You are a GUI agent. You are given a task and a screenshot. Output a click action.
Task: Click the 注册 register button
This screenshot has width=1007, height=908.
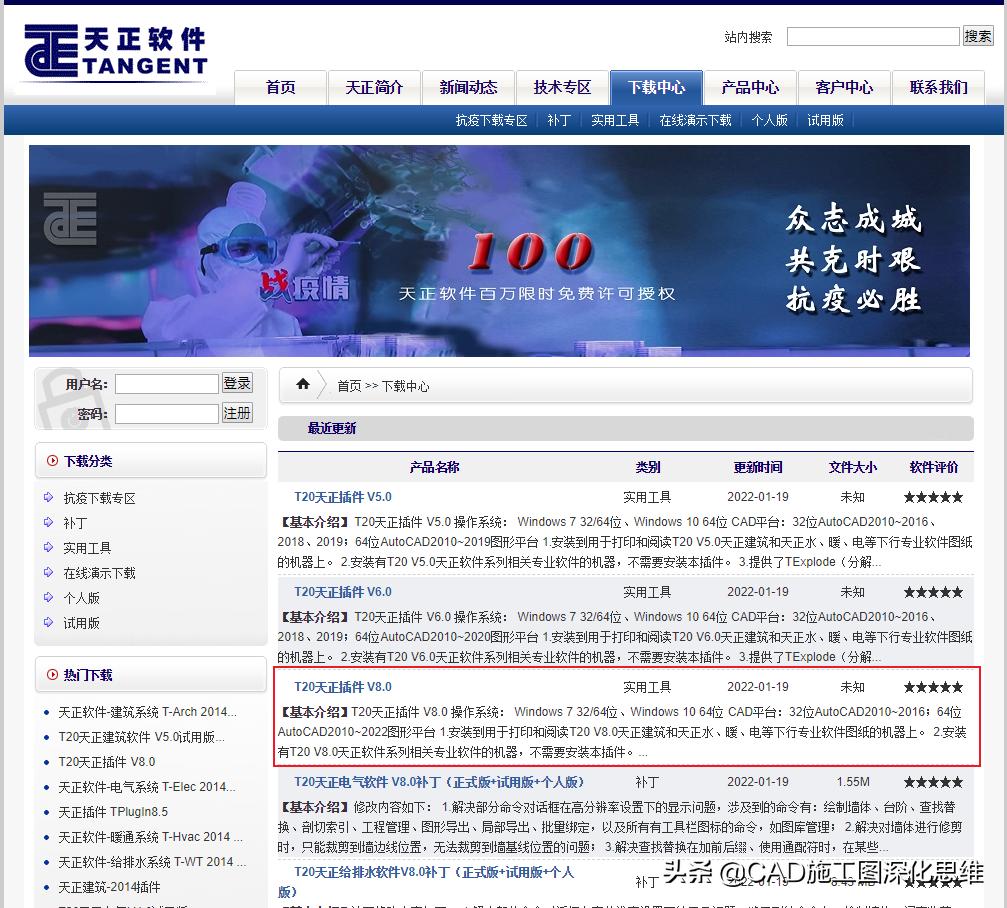coord(237,412)
